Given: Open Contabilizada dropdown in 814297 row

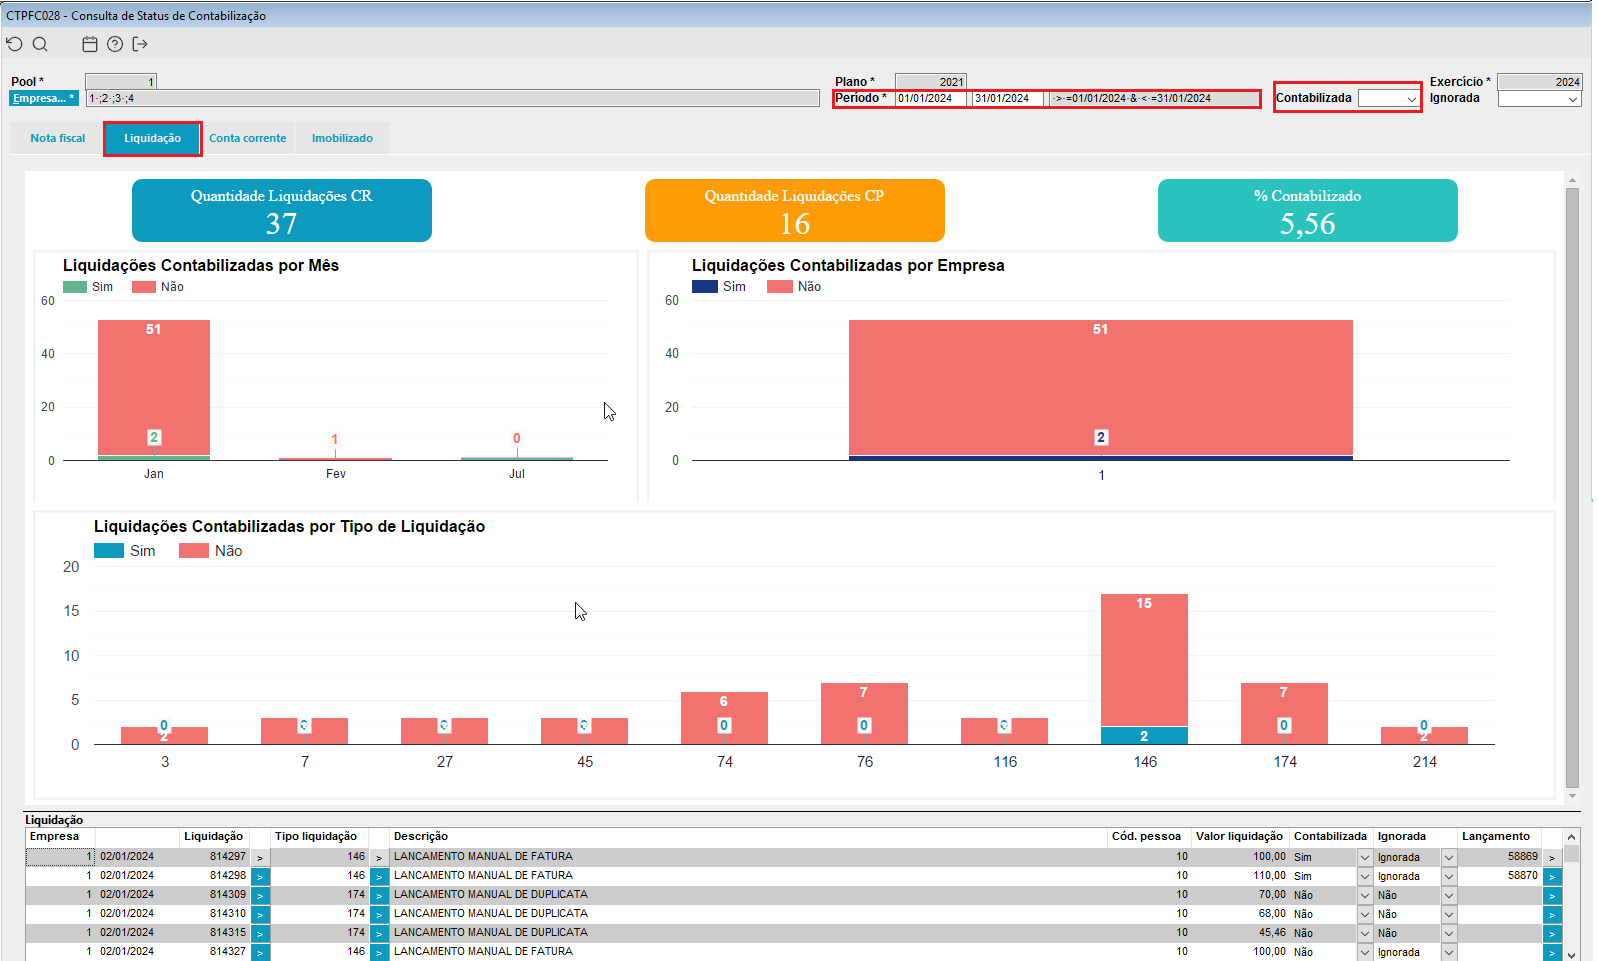Looking at the screenshot, I should [1364, 857].
